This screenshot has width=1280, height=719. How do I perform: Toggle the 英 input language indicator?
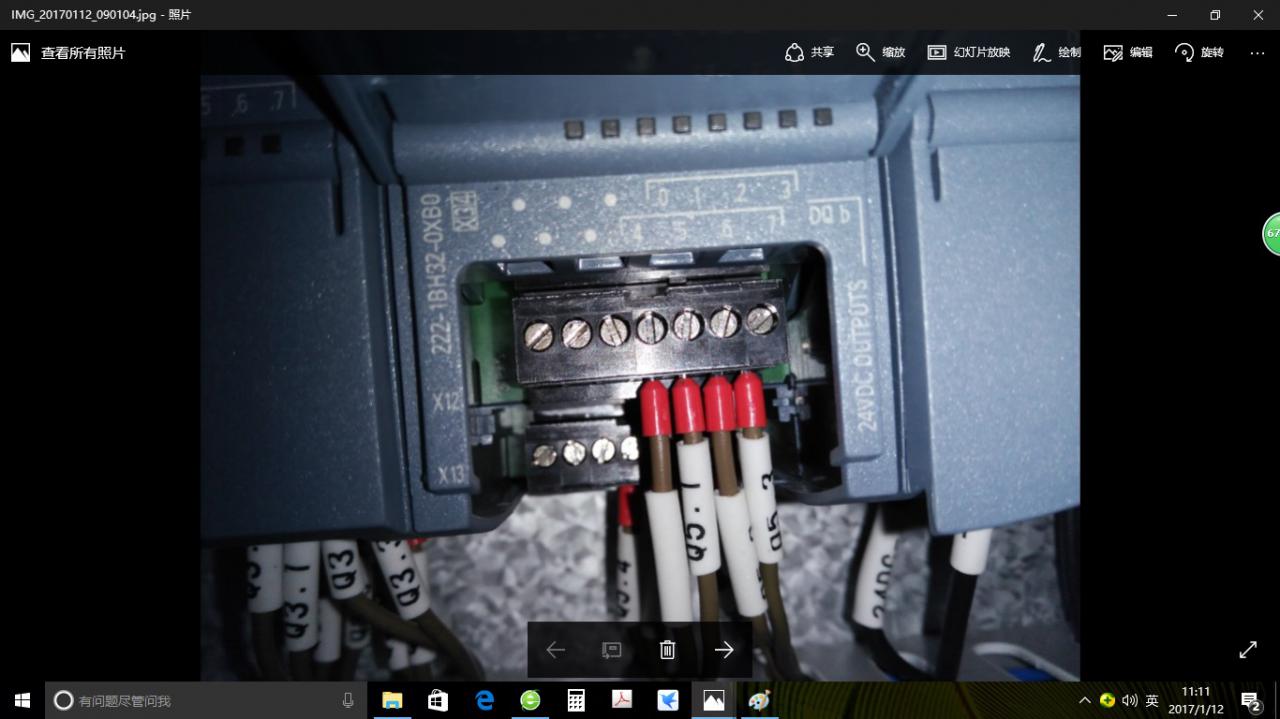1152,701
